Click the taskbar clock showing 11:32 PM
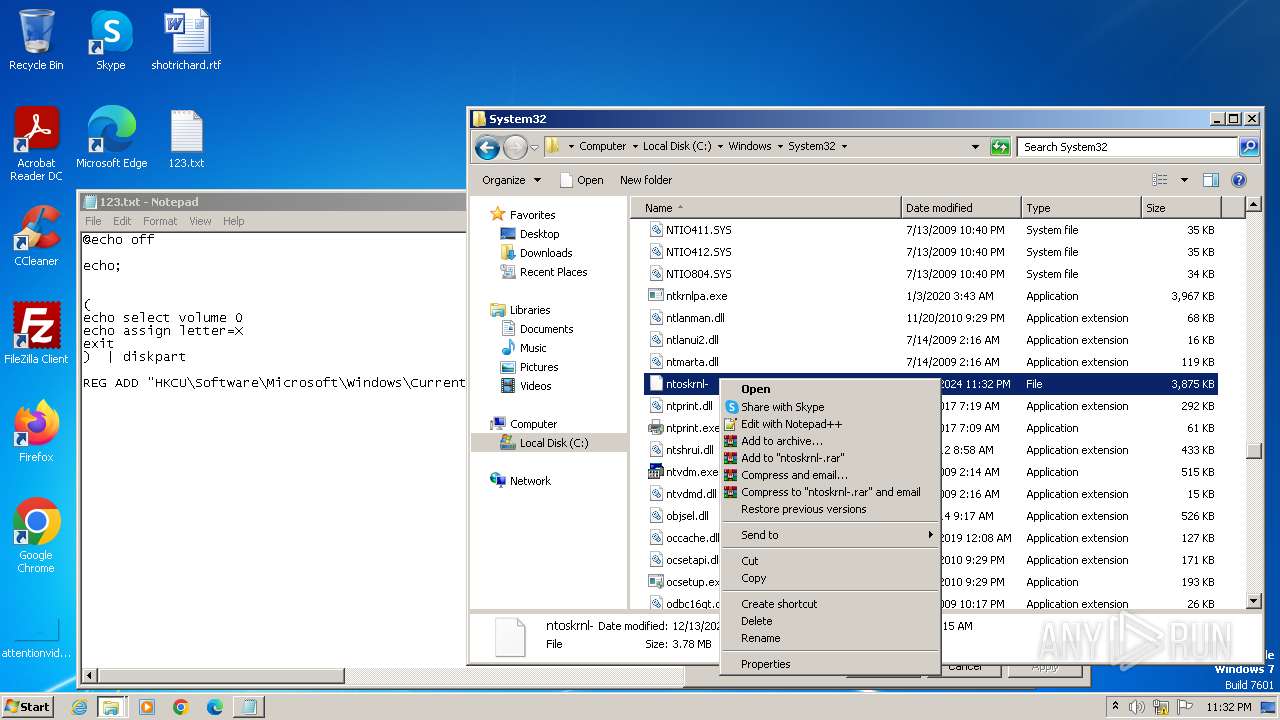The width and height of the screenshot is (1280, 720). pyautogui.click(x=1231, y=707)
